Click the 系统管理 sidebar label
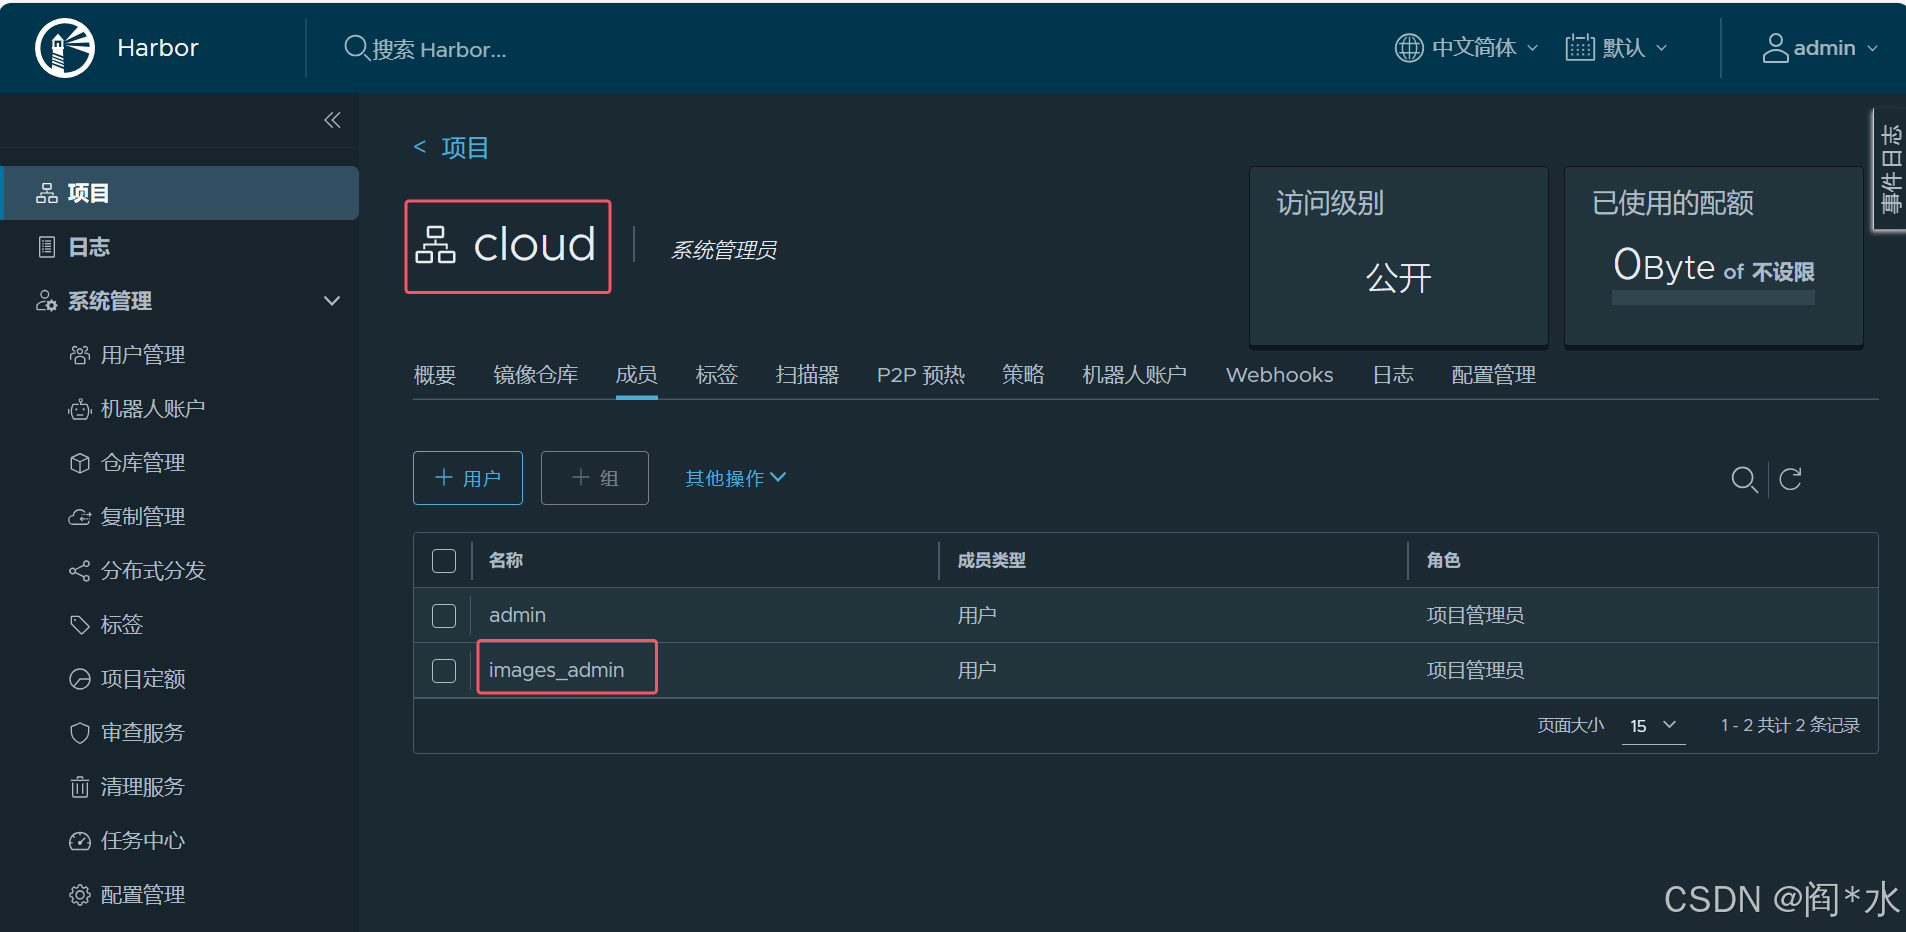 110,301
